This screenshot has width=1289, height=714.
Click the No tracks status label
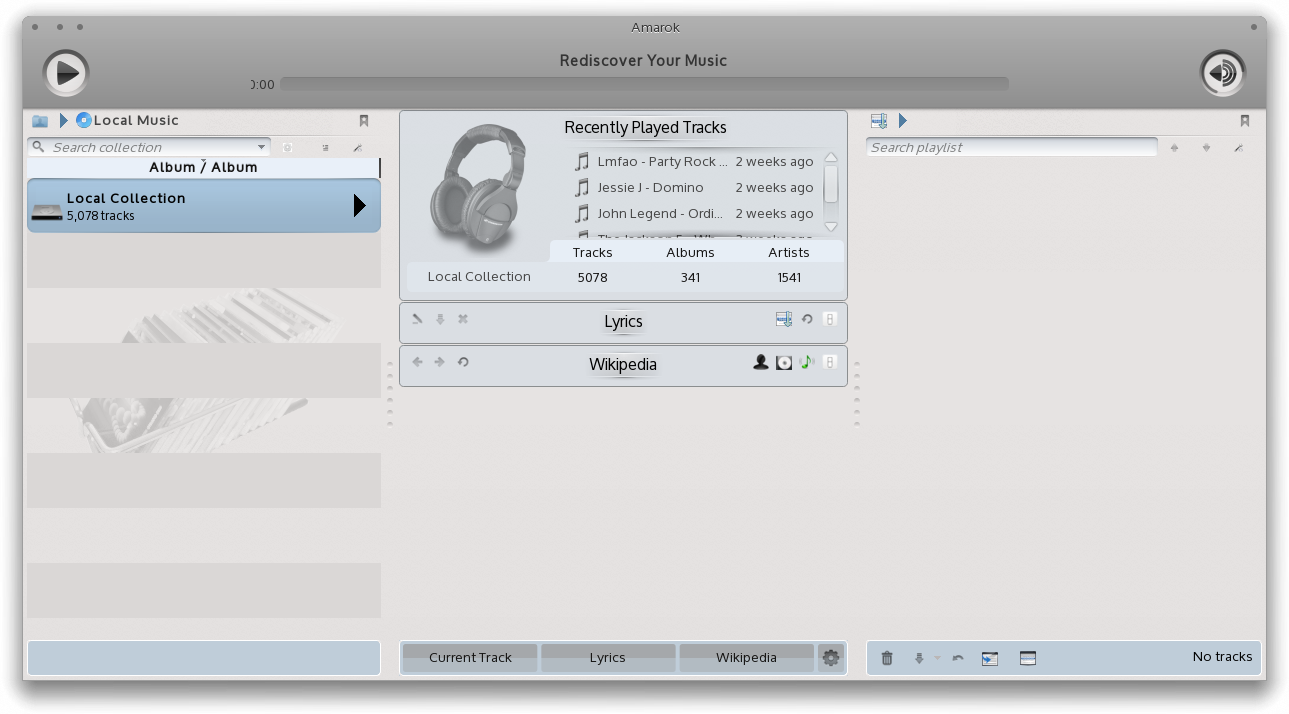(x=1222, y=657)
